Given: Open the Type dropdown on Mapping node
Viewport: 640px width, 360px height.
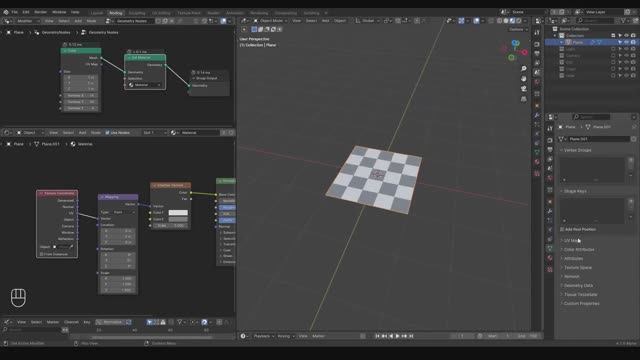Looking at the screenshot, I should click(x=124, y=212).
